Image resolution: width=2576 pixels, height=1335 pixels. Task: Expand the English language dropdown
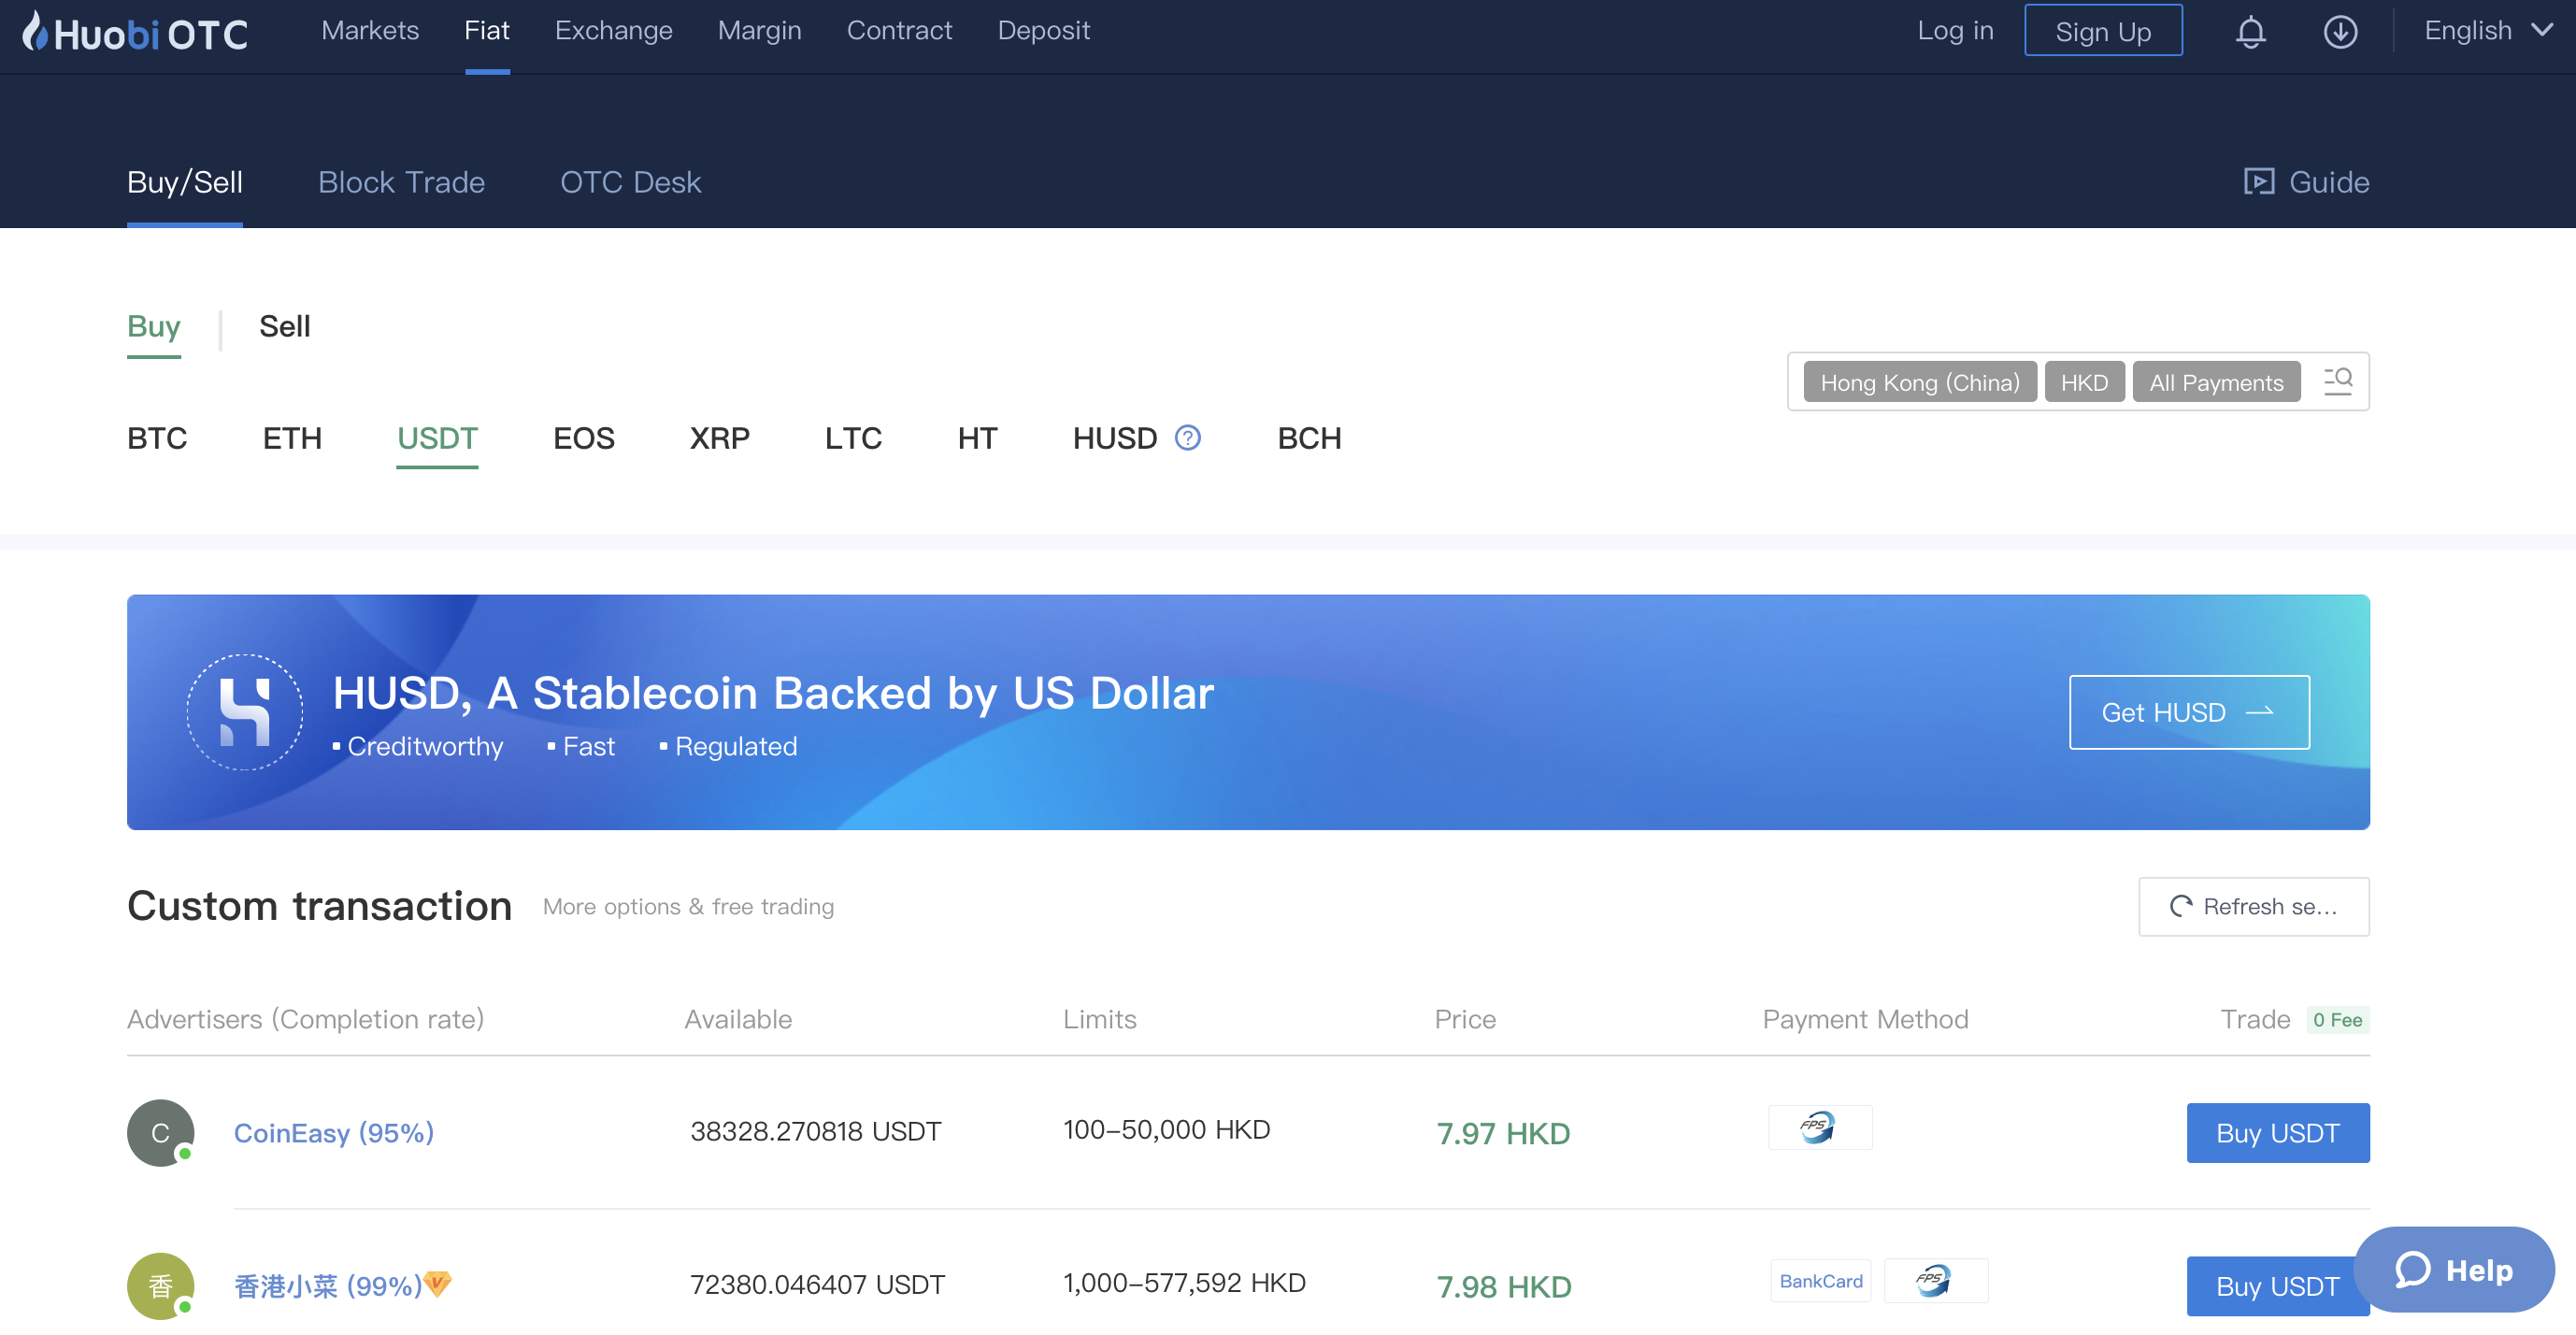pos(2487,31)
